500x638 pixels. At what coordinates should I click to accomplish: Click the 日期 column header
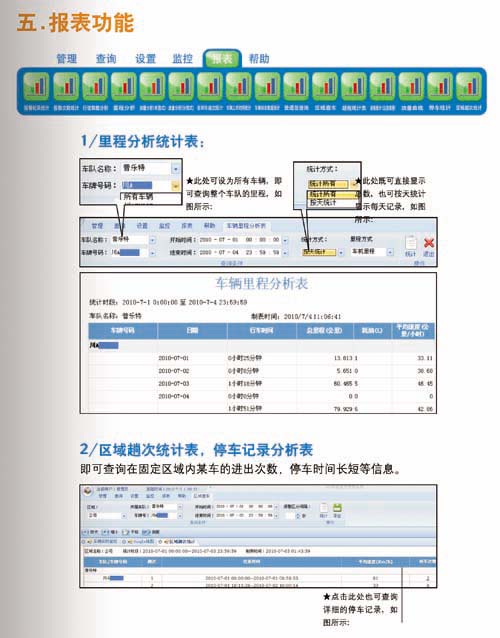(x=192, y=331)
